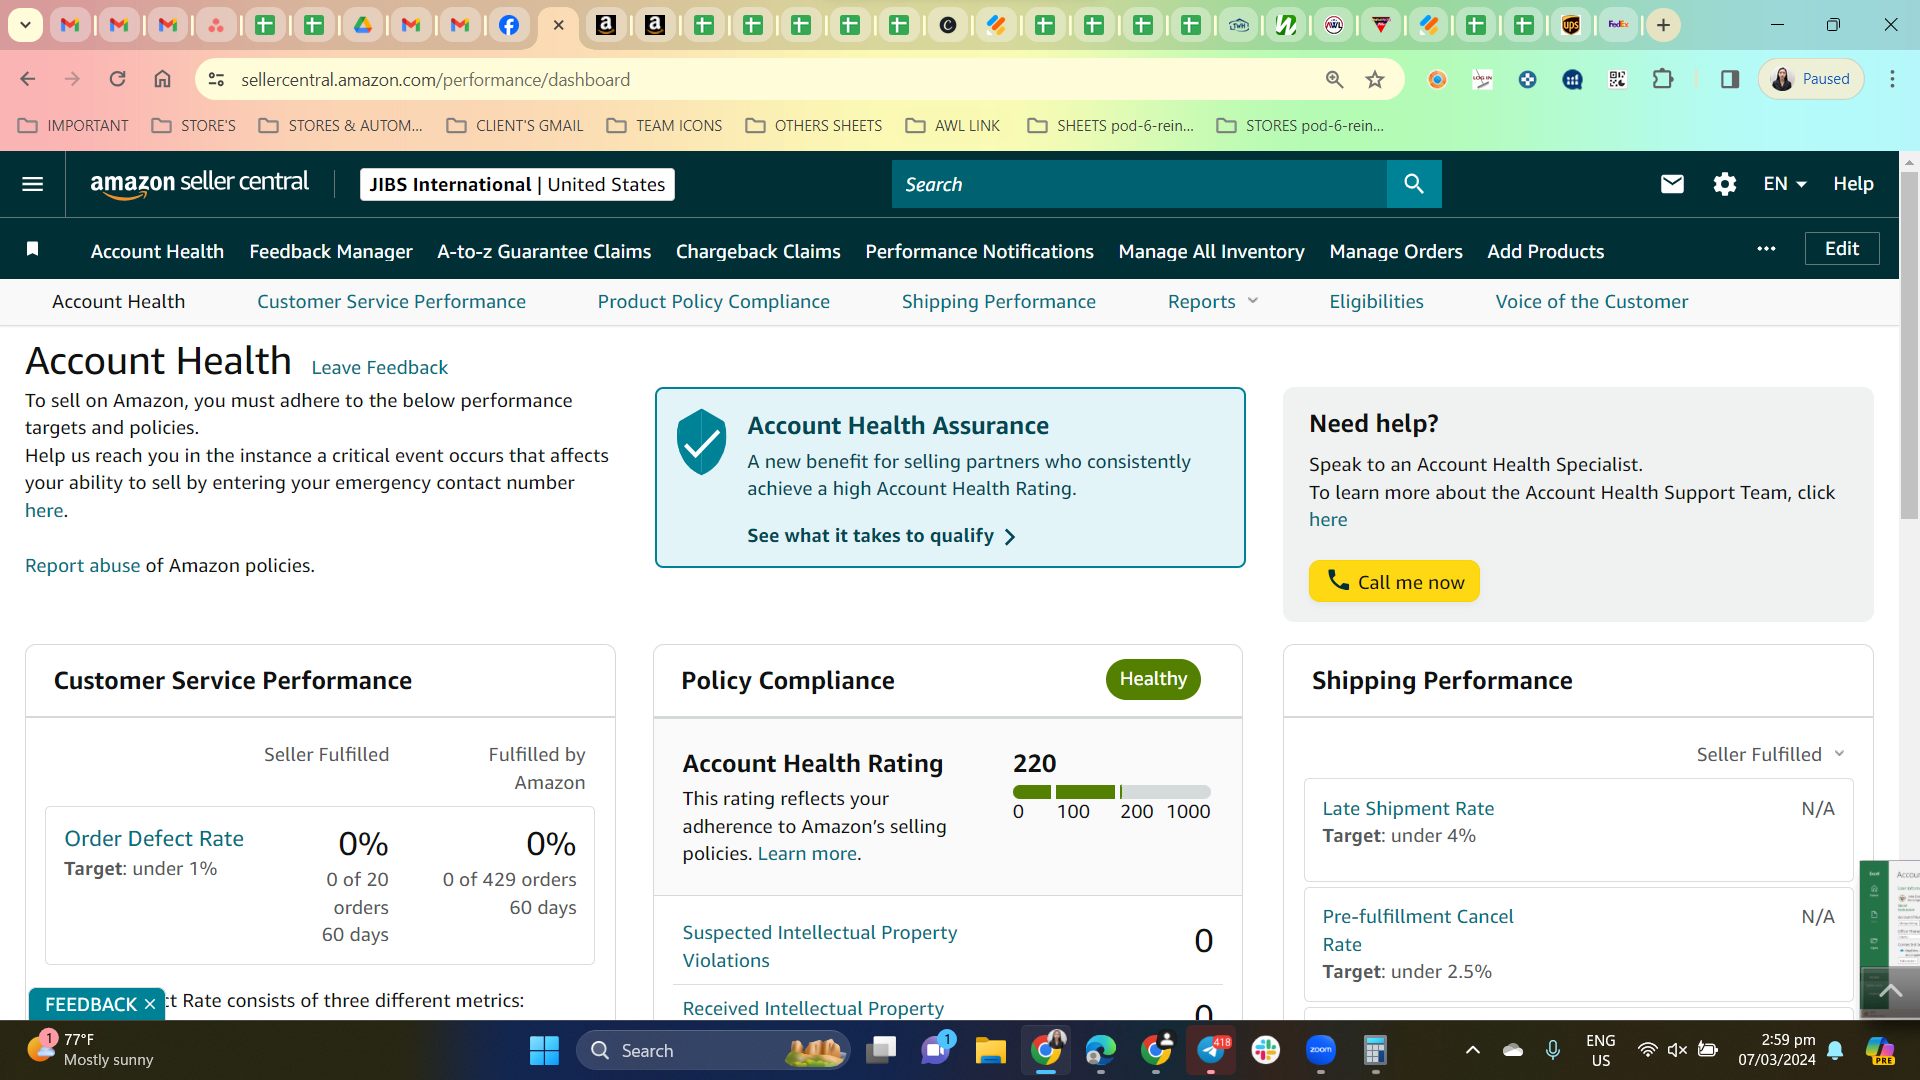
Task: Open the Chrome three-dot menu
Action: pos(1892,79)
